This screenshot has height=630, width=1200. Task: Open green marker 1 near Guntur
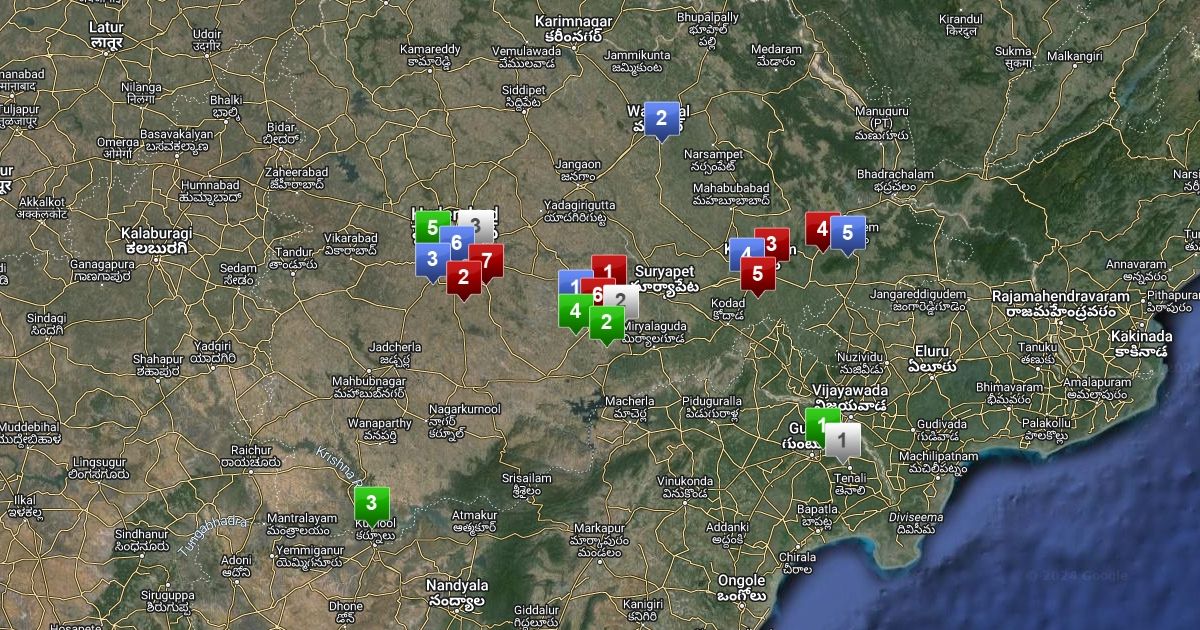click(x=821, y=424)
